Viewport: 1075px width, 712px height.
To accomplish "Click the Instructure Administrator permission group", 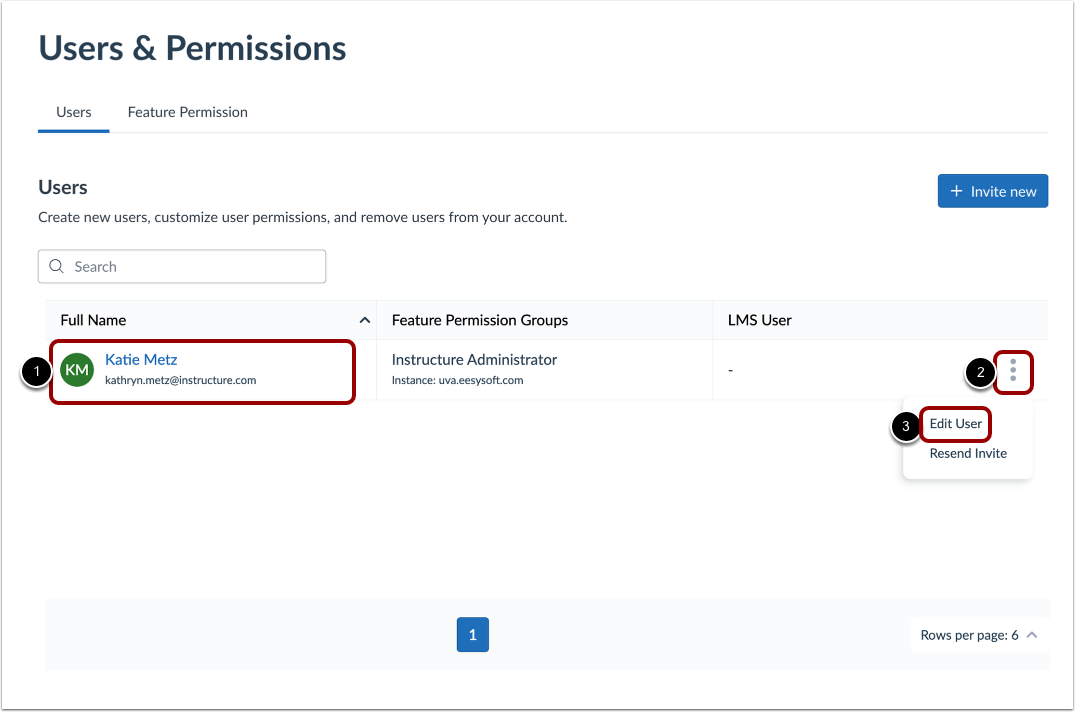I will pyautogui.click(x=473, y=359).
